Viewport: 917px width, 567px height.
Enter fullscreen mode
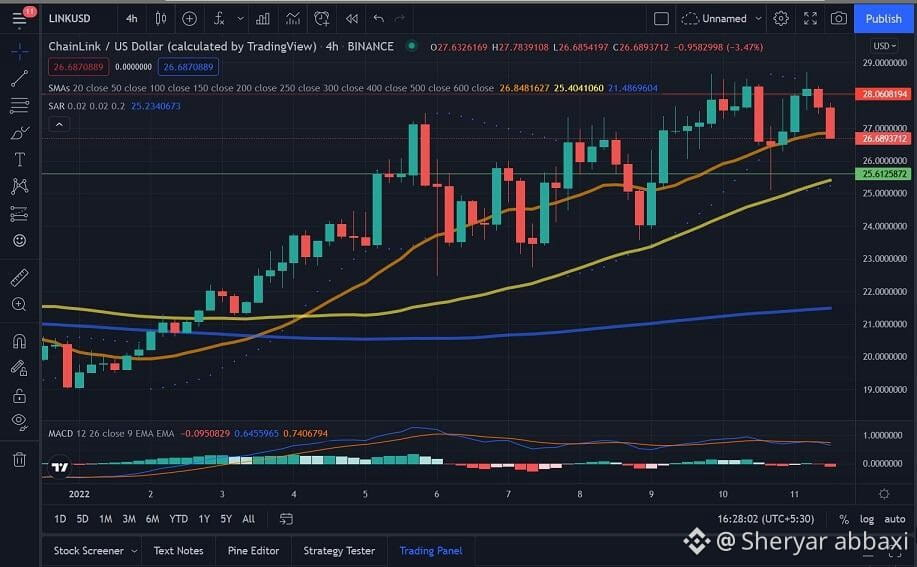[x=810, y=19]
